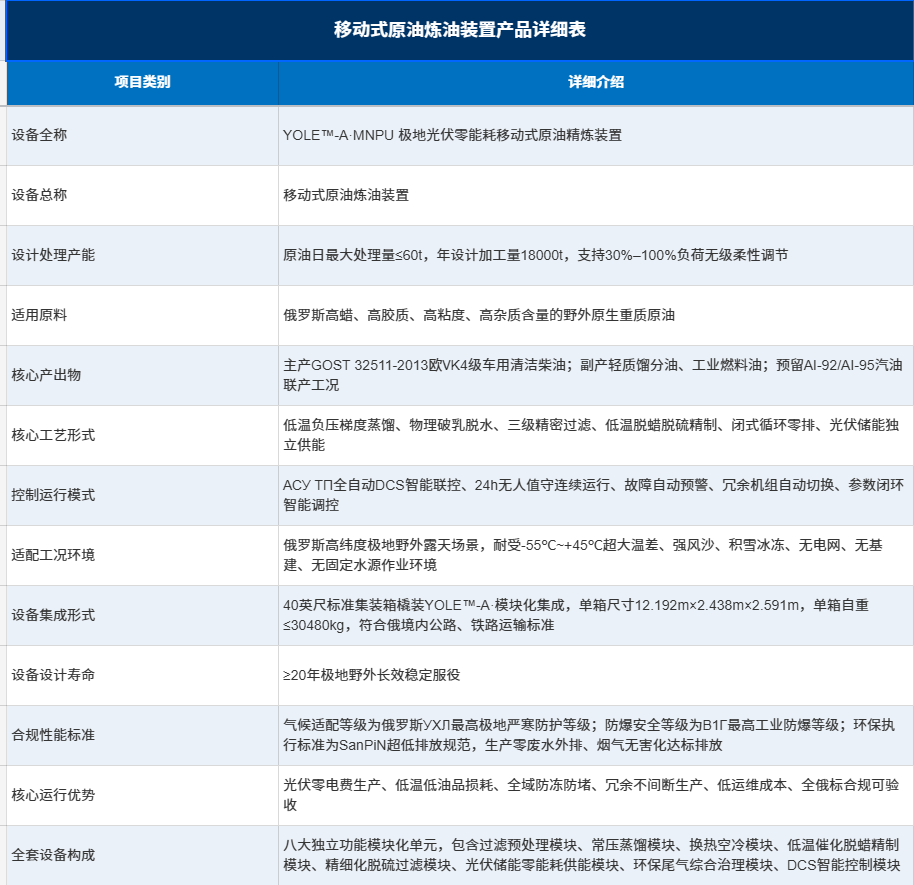Select the column header 详细介绍
This screenshot has width=914, height=885.
(596, 82)
